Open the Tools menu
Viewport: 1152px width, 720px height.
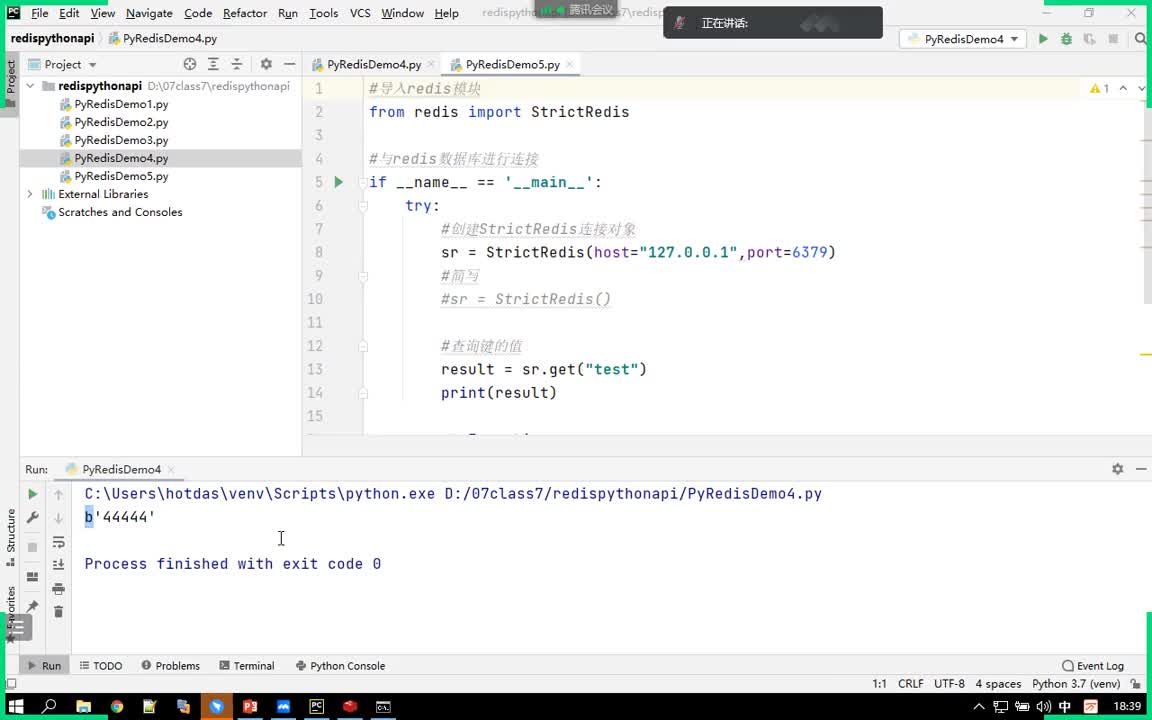coord(323,13)
